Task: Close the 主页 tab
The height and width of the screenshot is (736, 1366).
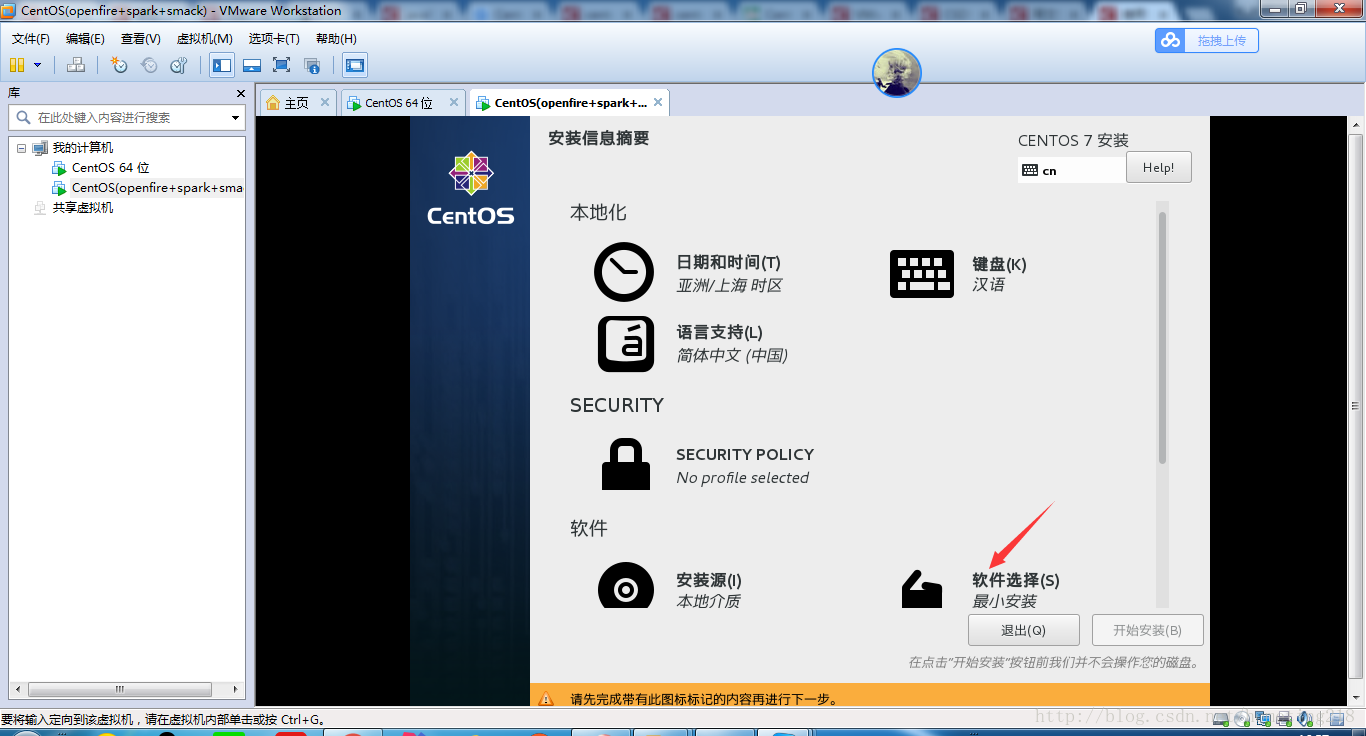Action: 324,102
